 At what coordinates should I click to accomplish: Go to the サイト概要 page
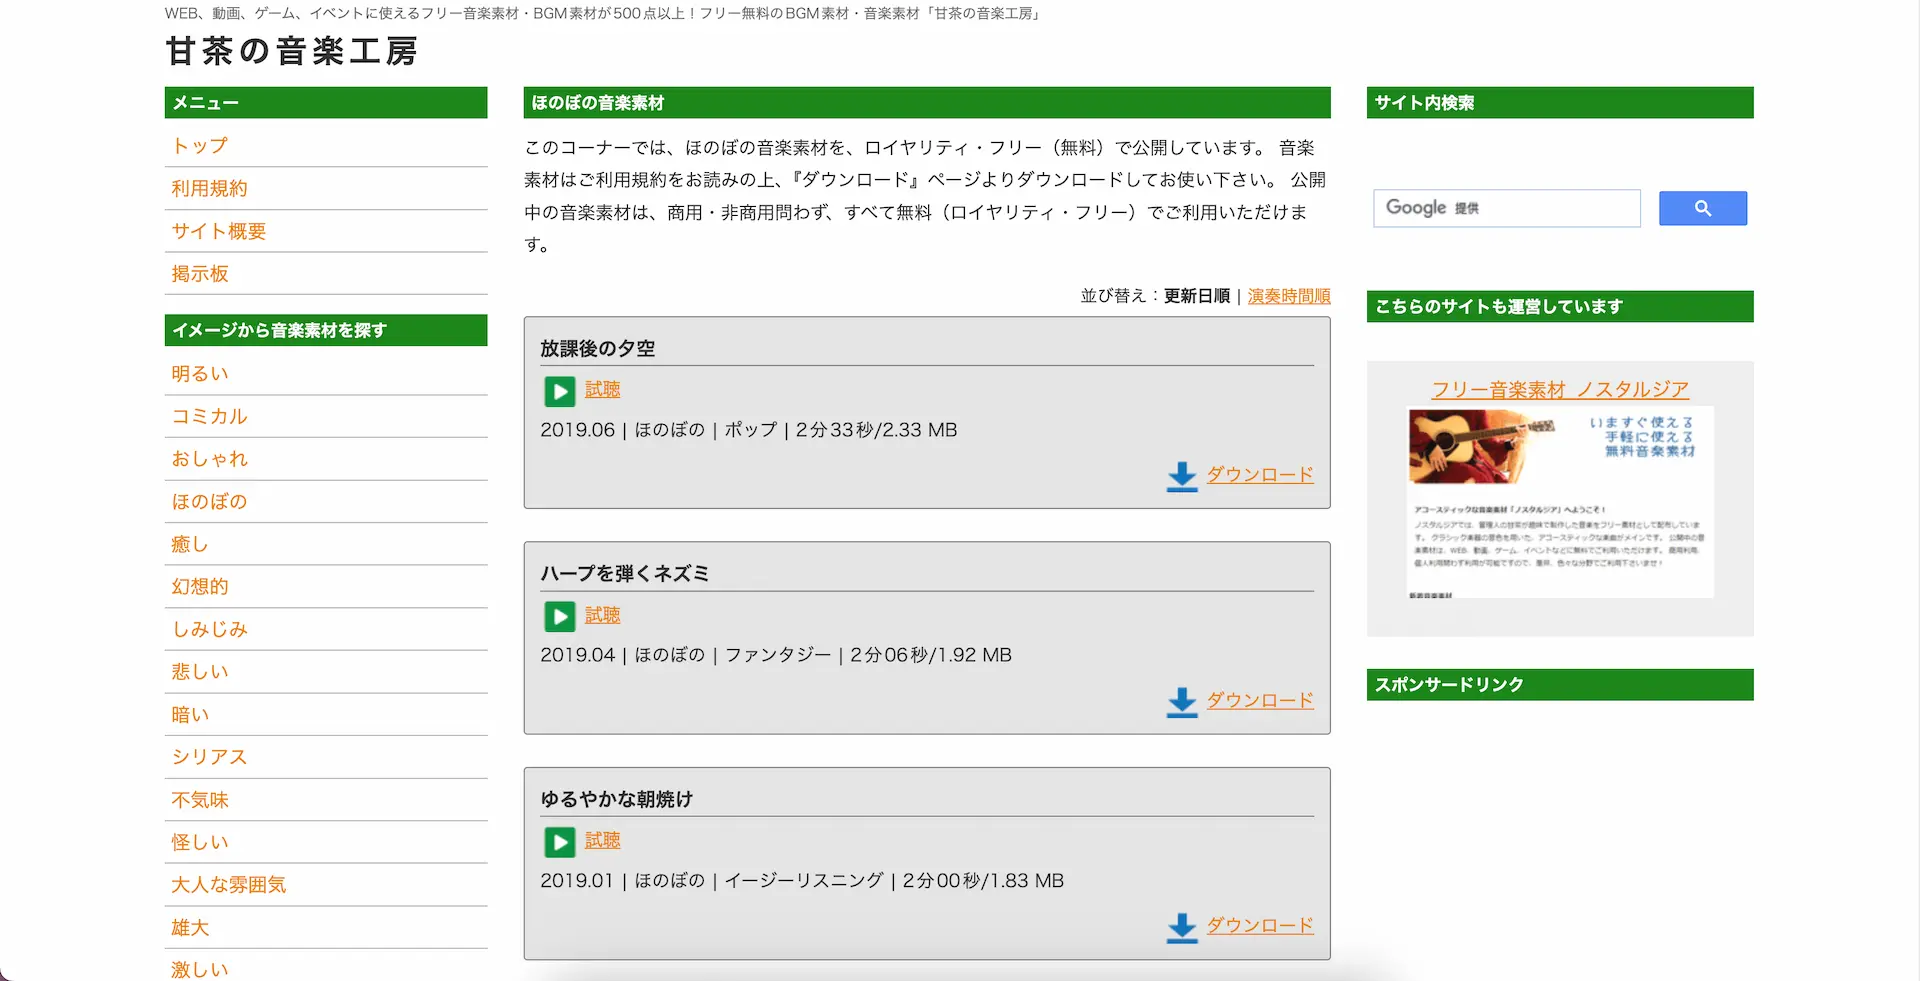(218, 231)
